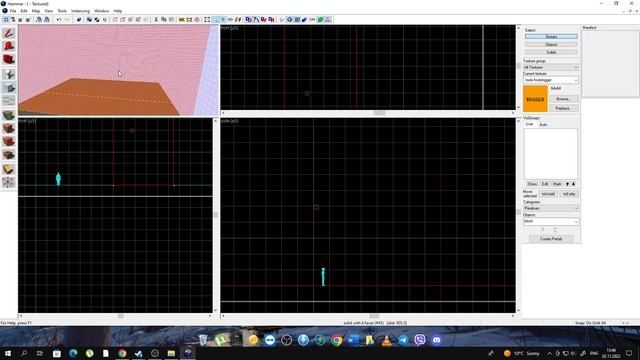Viewport: 640px width, 360px height.
Task: Switch to the Auto VisGroups tab
Action: click(543, 124)
